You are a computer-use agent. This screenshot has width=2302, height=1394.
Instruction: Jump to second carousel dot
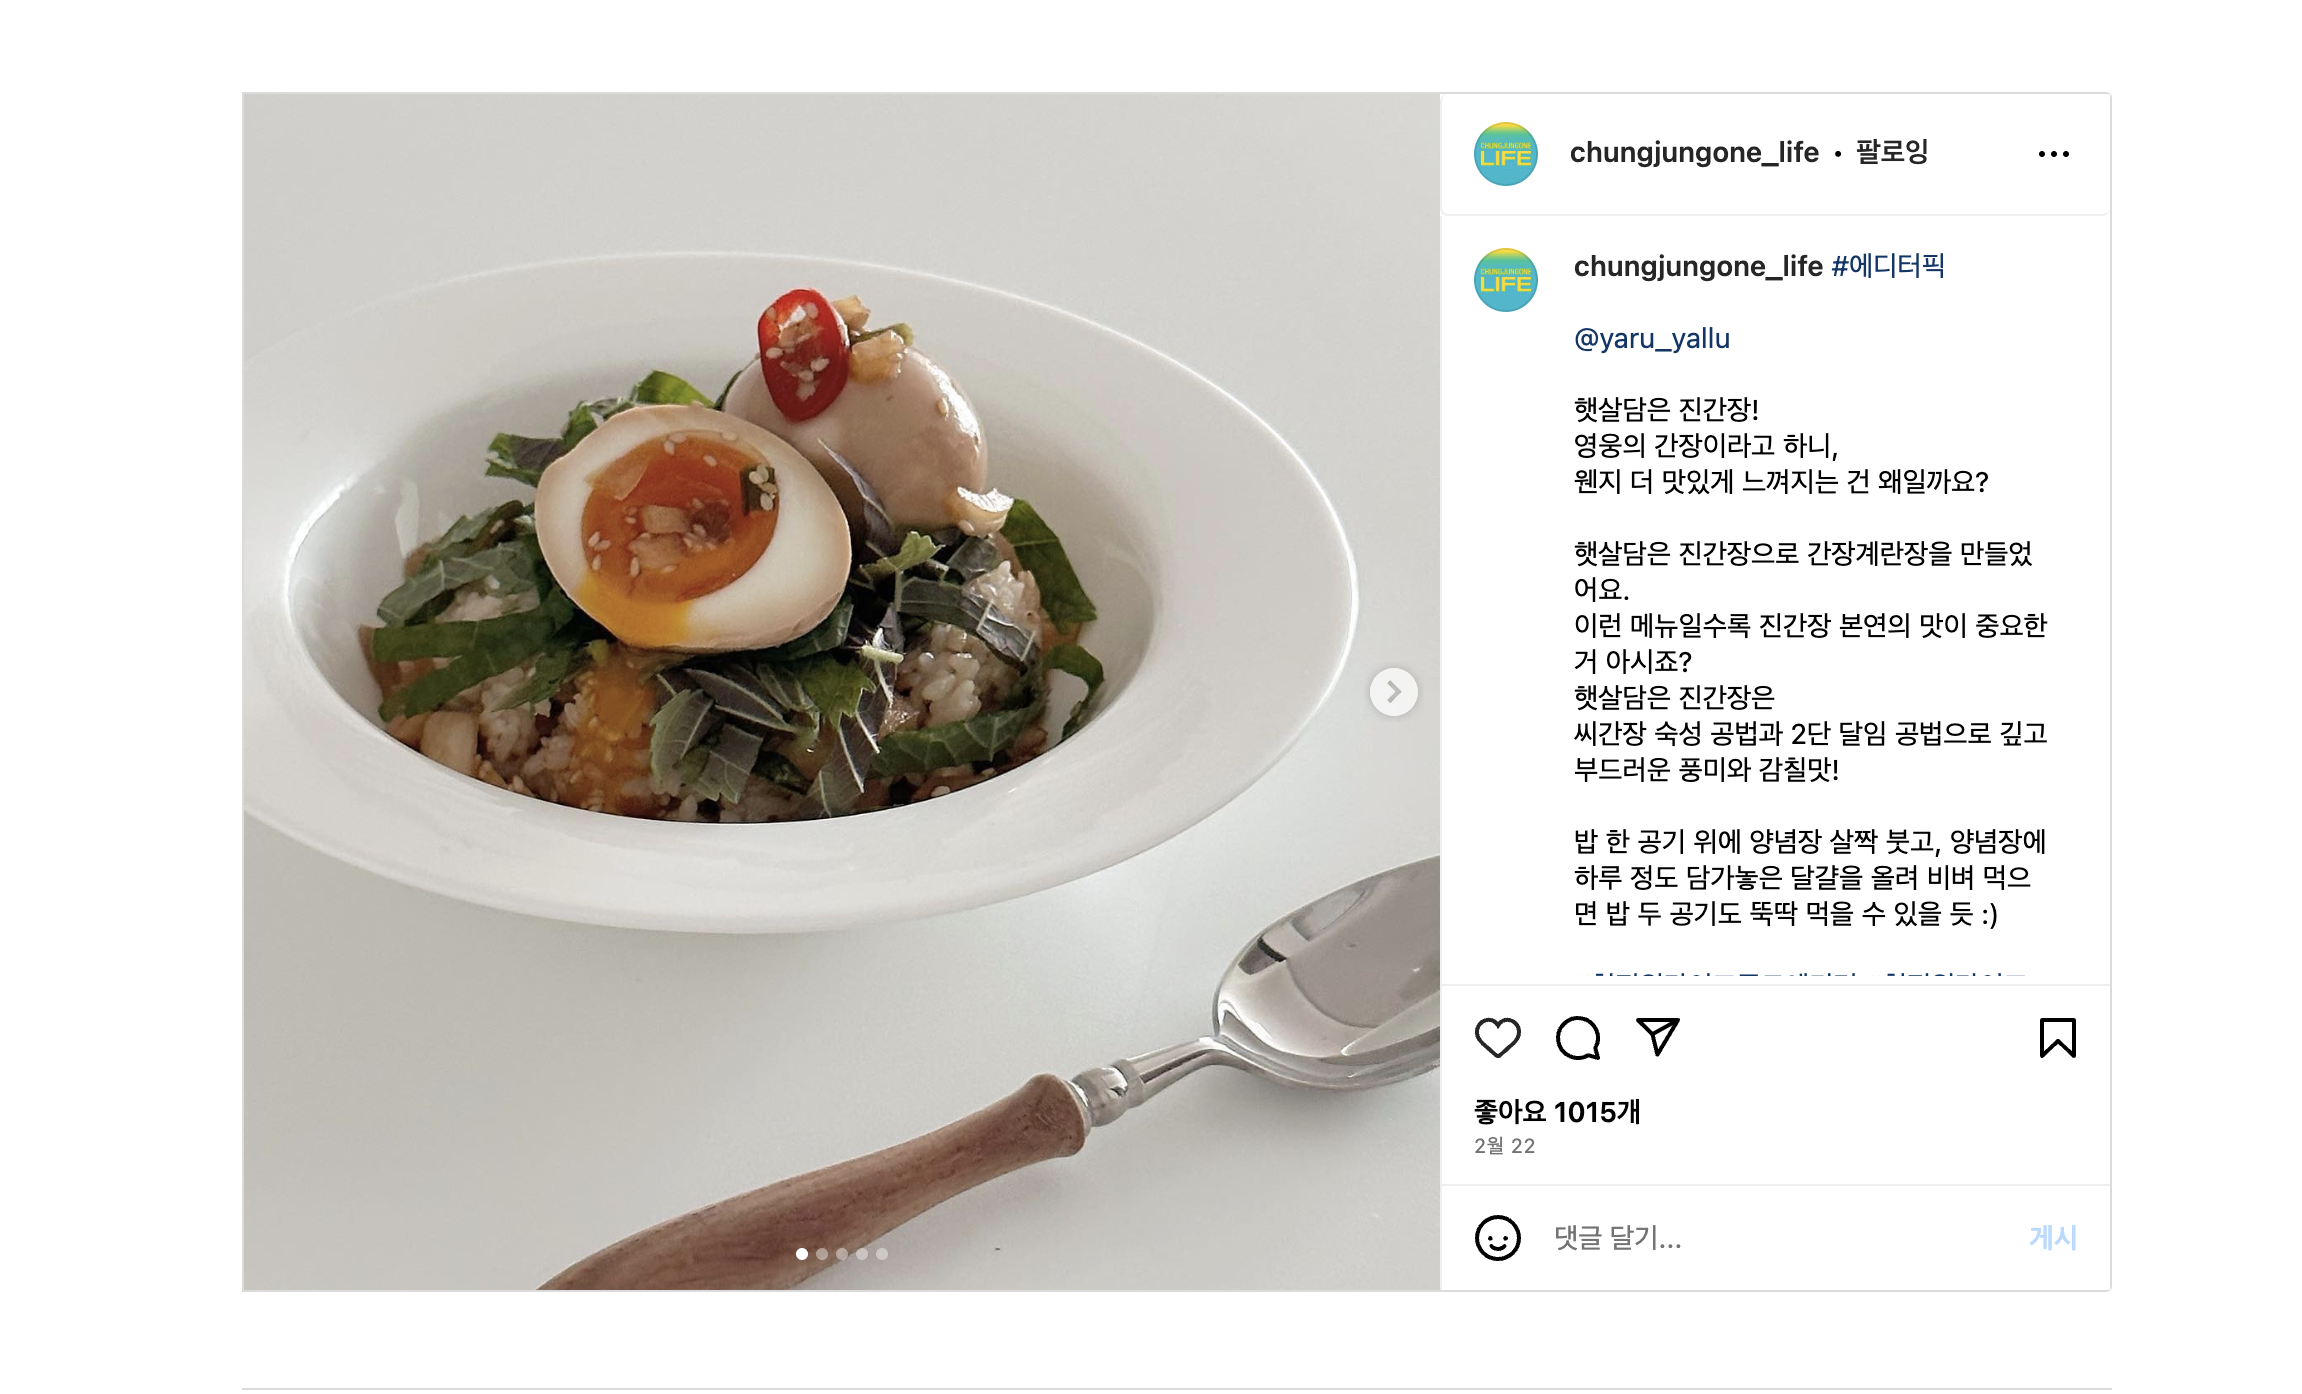click(822, 1254)
